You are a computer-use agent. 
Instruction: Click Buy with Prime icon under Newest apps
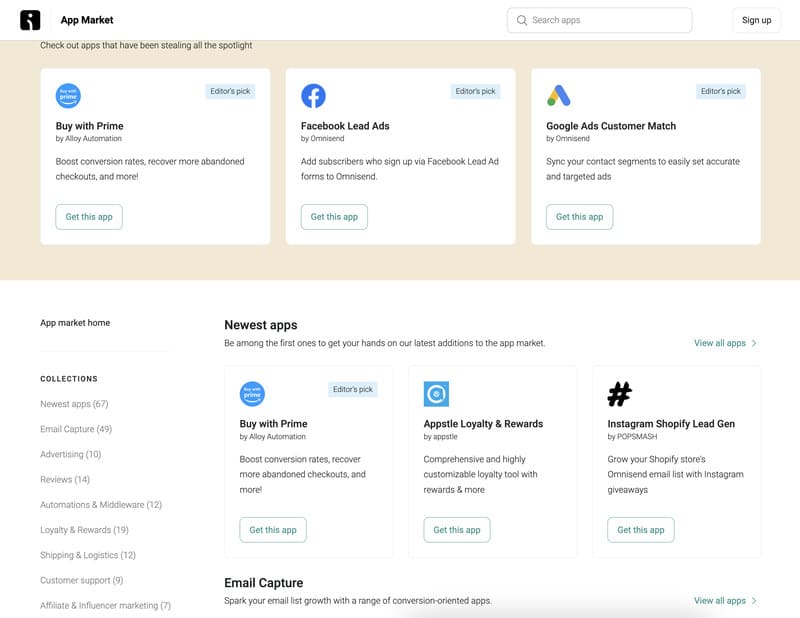click(x=252, y=393)
